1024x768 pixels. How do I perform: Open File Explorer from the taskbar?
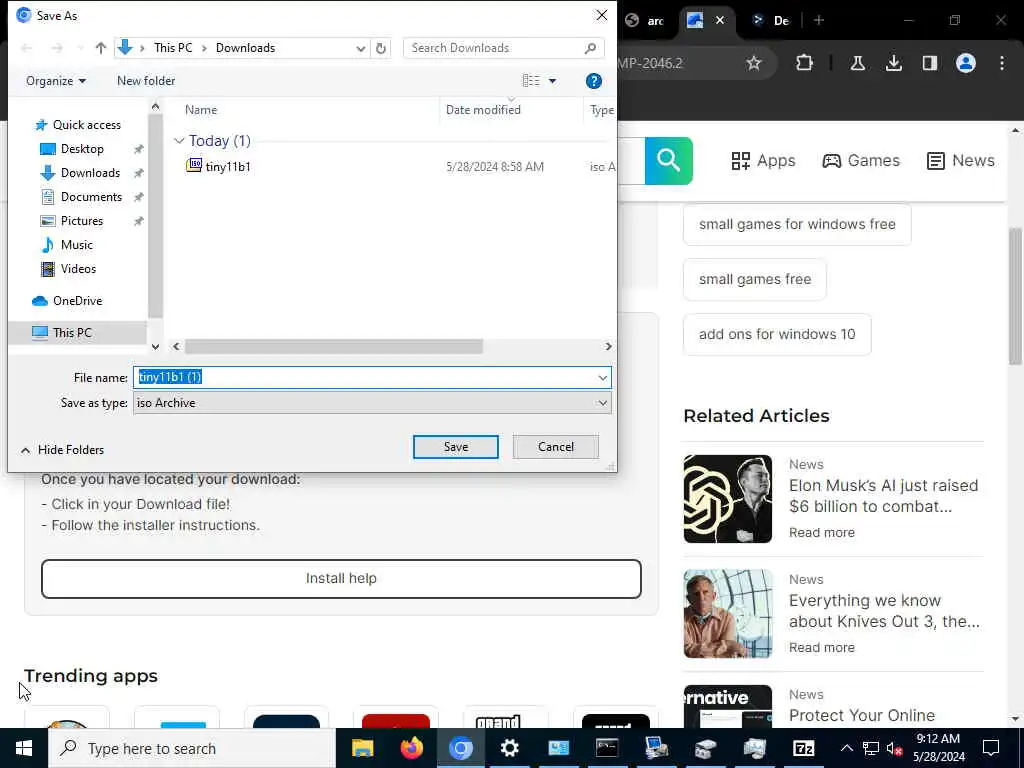point(362,748)
